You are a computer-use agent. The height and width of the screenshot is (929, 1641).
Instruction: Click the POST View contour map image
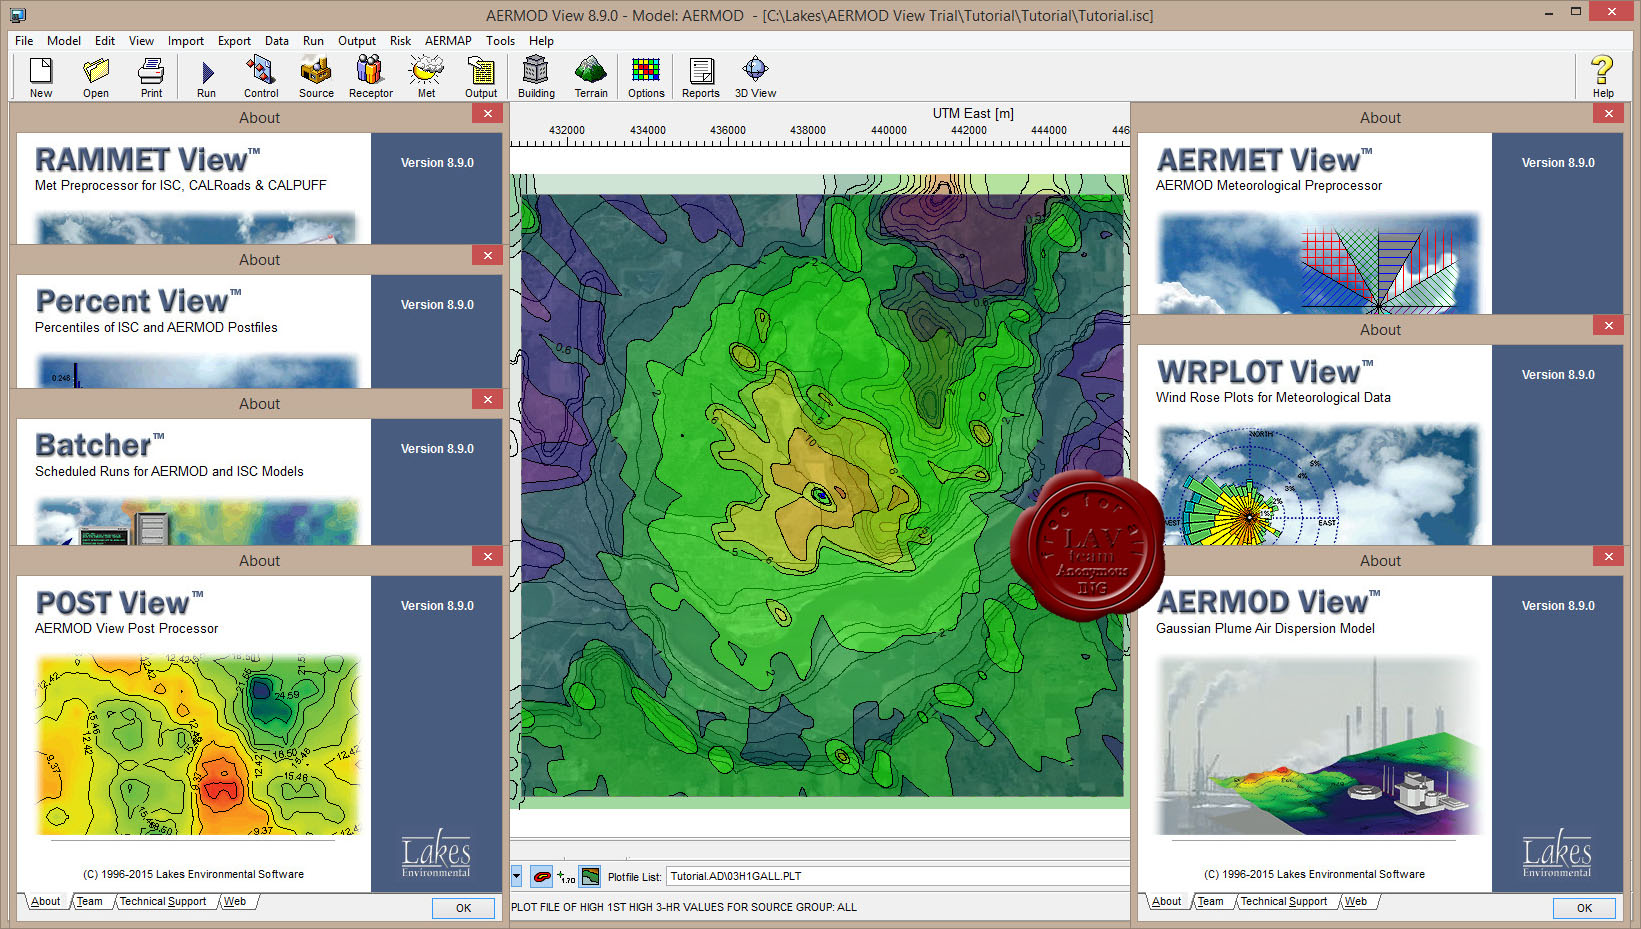198,745
